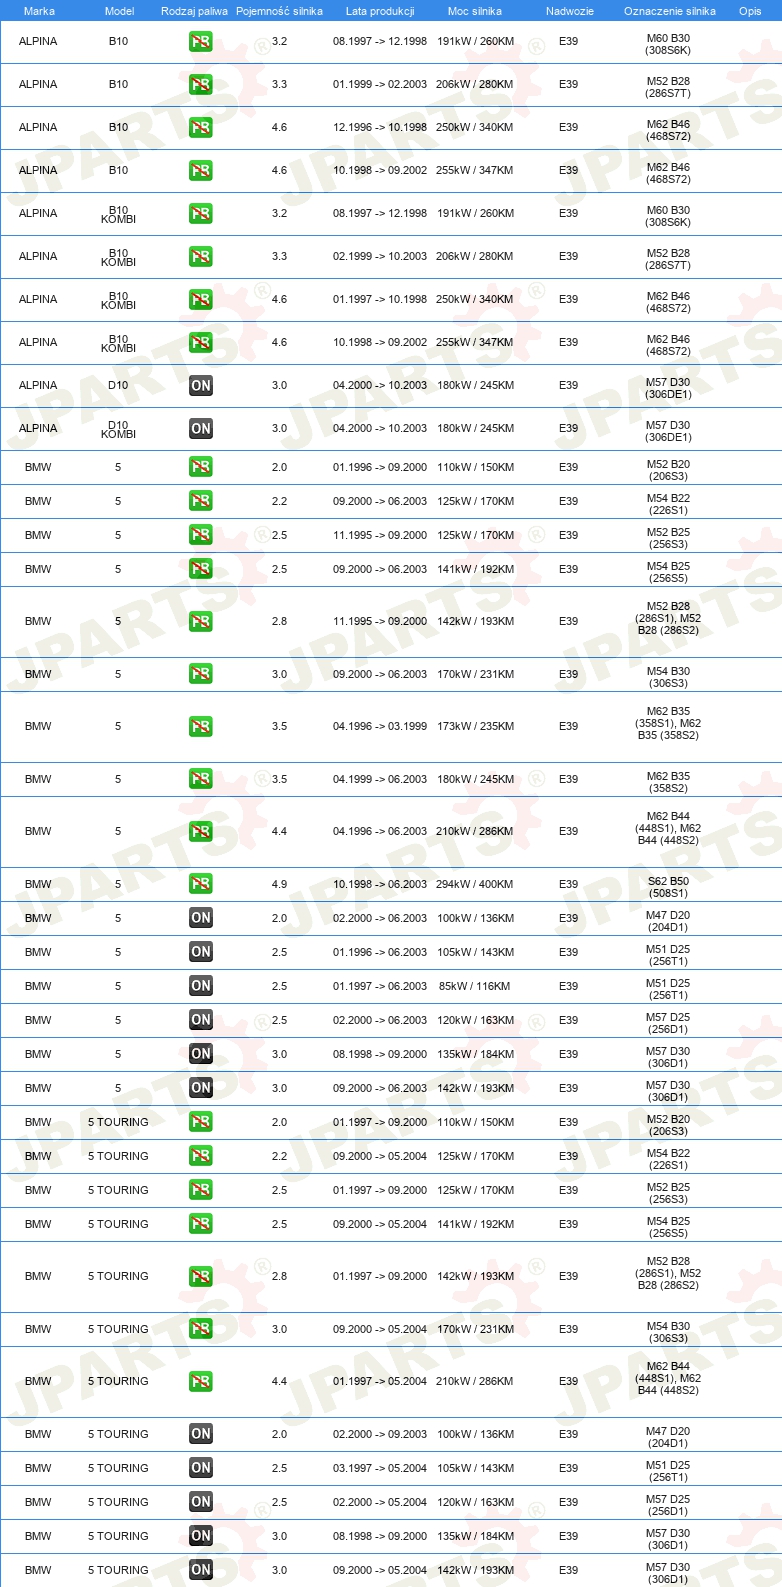Click the Model column header
The image size is (782, 1587).
119,11
